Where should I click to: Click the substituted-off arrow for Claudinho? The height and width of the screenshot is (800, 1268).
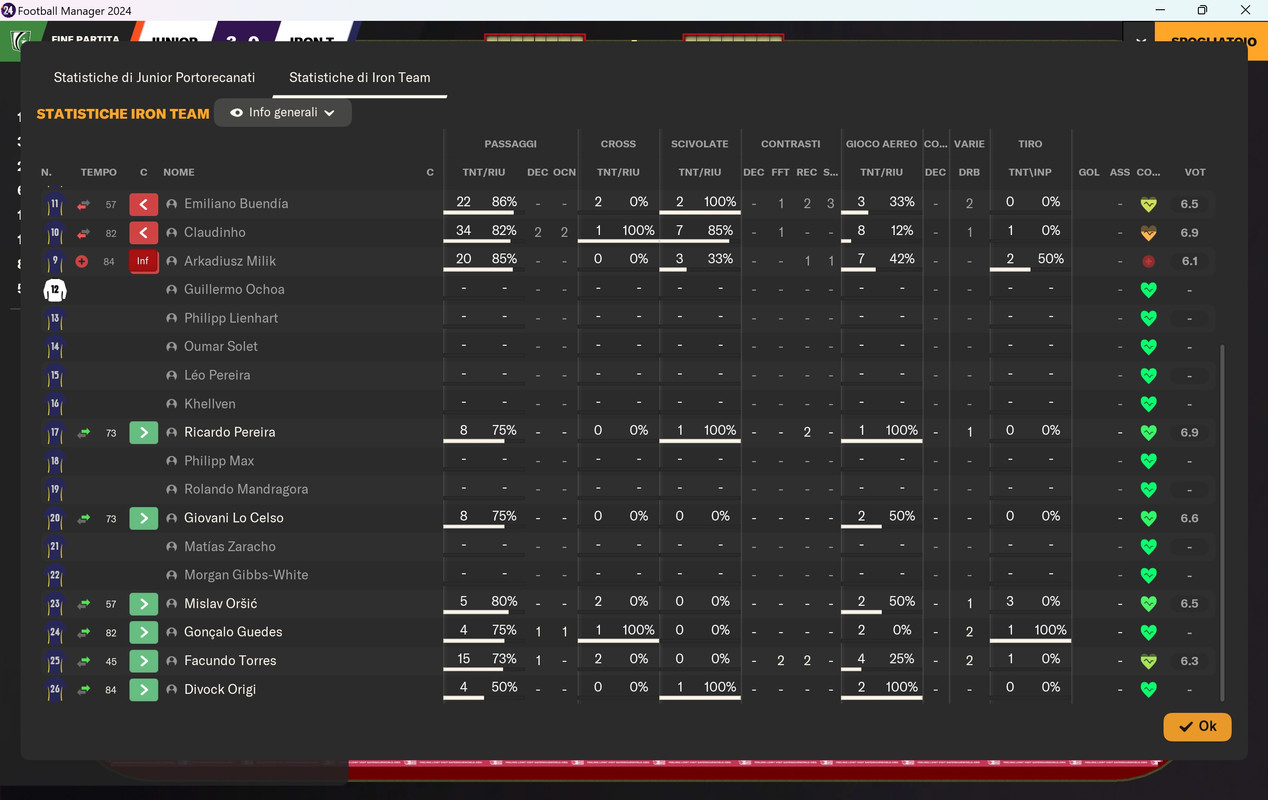(x=144, y=233)
